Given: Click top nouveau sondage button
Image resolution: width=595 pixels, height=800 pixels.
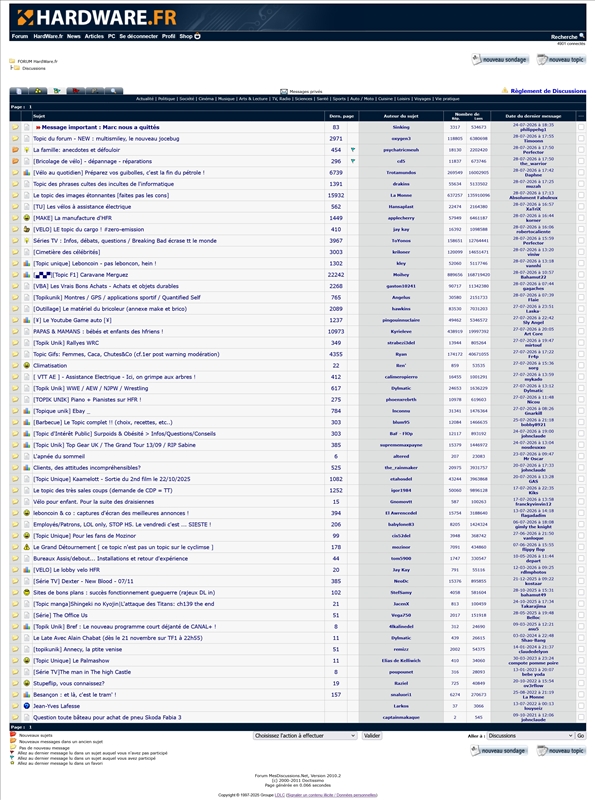Looking at the screenshot, I should pos(500,60).
